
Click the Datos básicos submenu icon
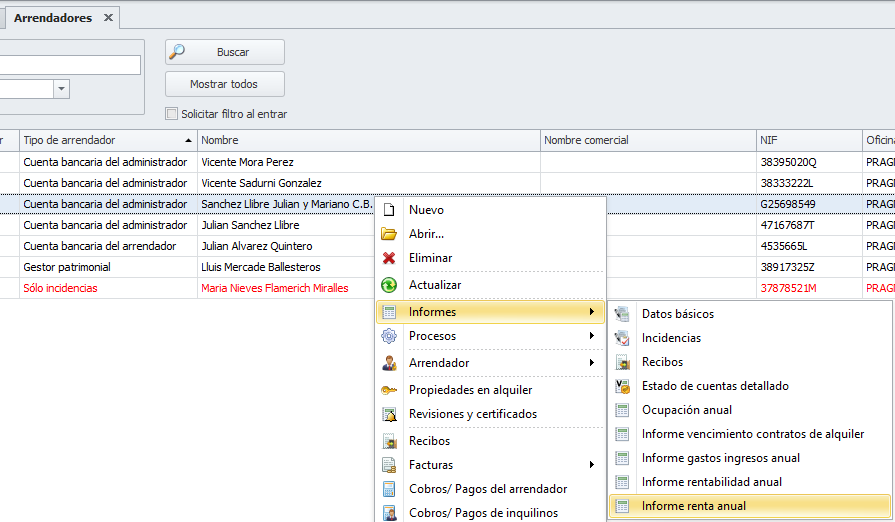point(622,314)
